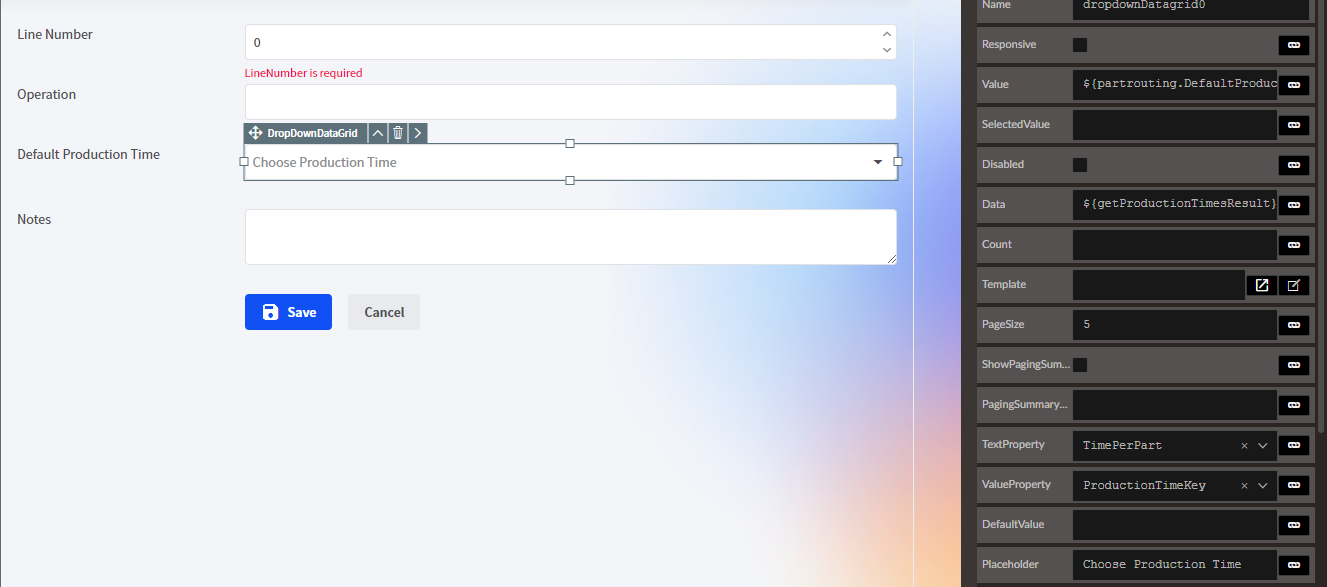Click the Value property expression field
The image size is (1327, 587).
click(1175, 85)
